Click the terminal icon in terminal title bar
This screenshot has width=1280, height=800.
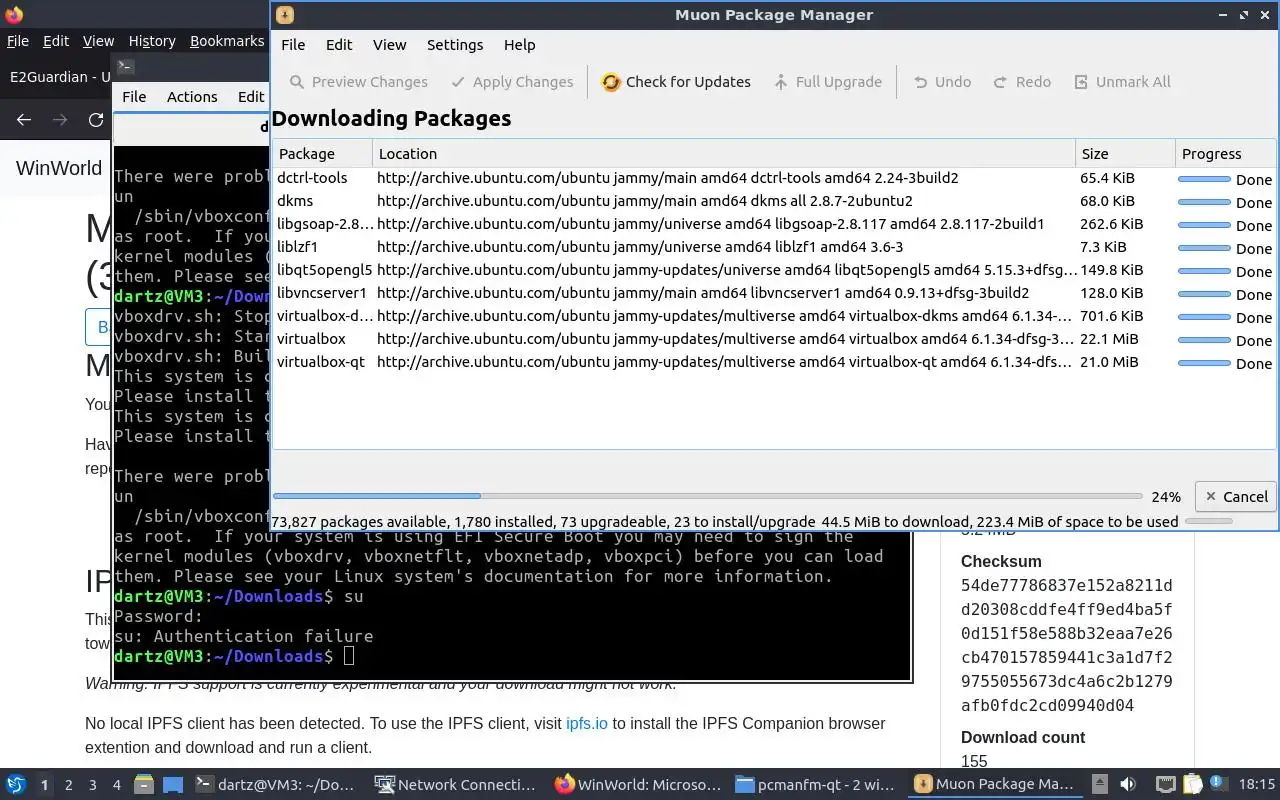[x=125, y=67]
